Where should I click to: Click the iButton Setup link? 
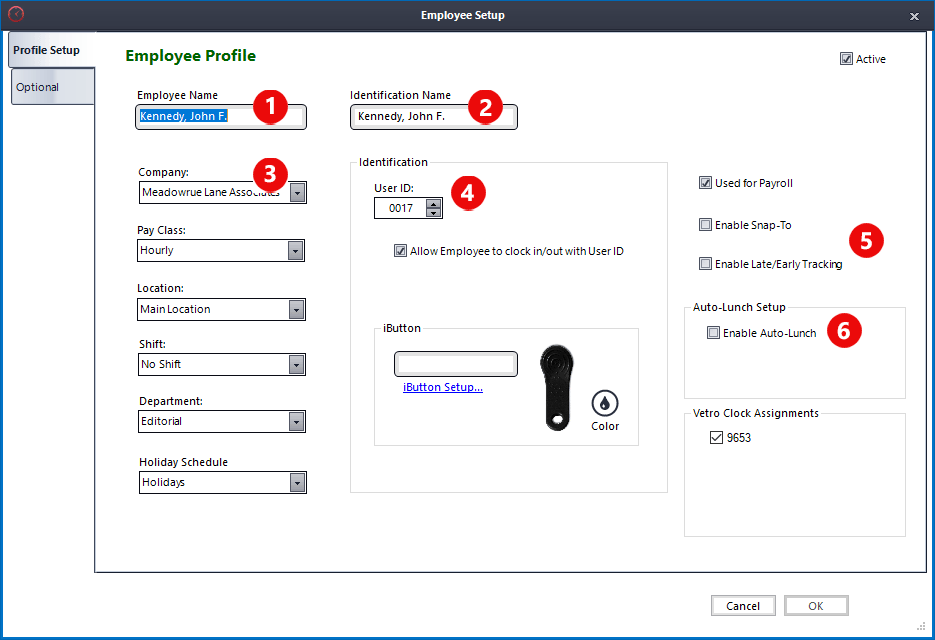(442, 387)
